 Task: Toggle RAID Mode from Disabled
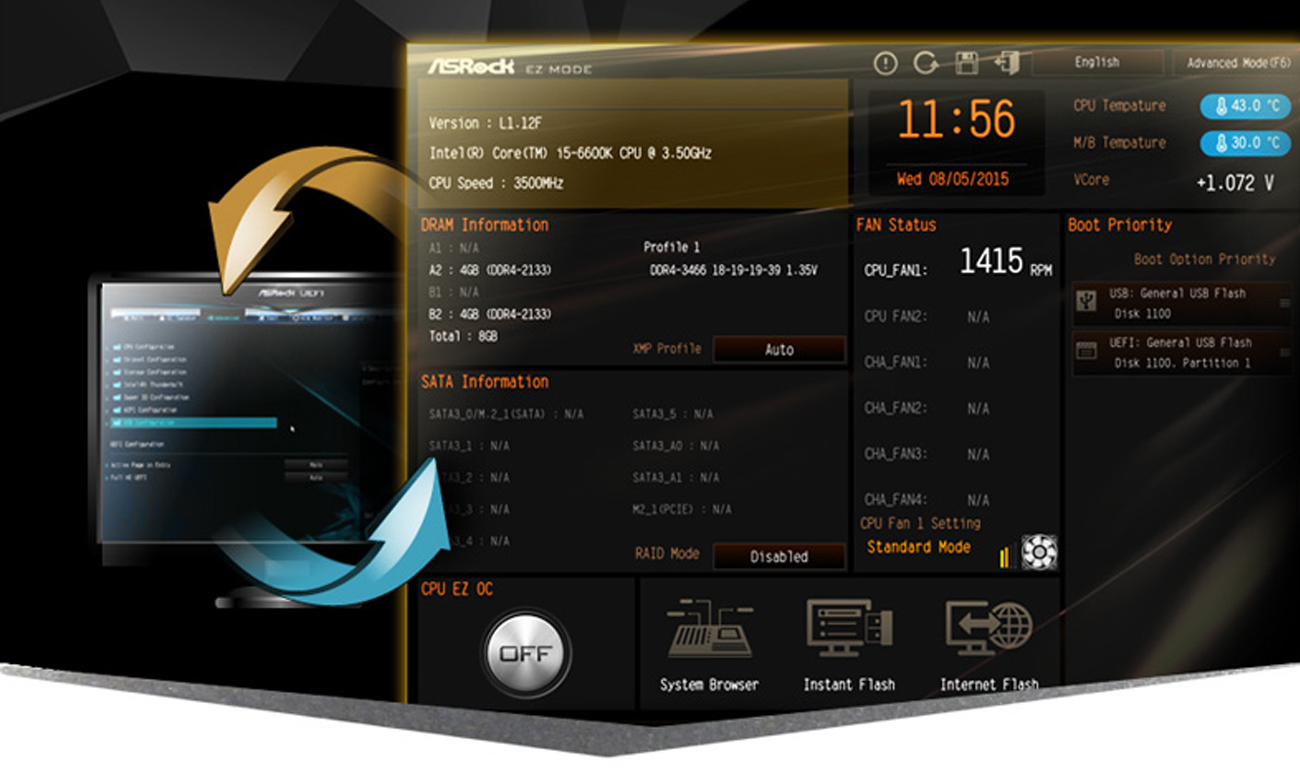tap(779, 556)
